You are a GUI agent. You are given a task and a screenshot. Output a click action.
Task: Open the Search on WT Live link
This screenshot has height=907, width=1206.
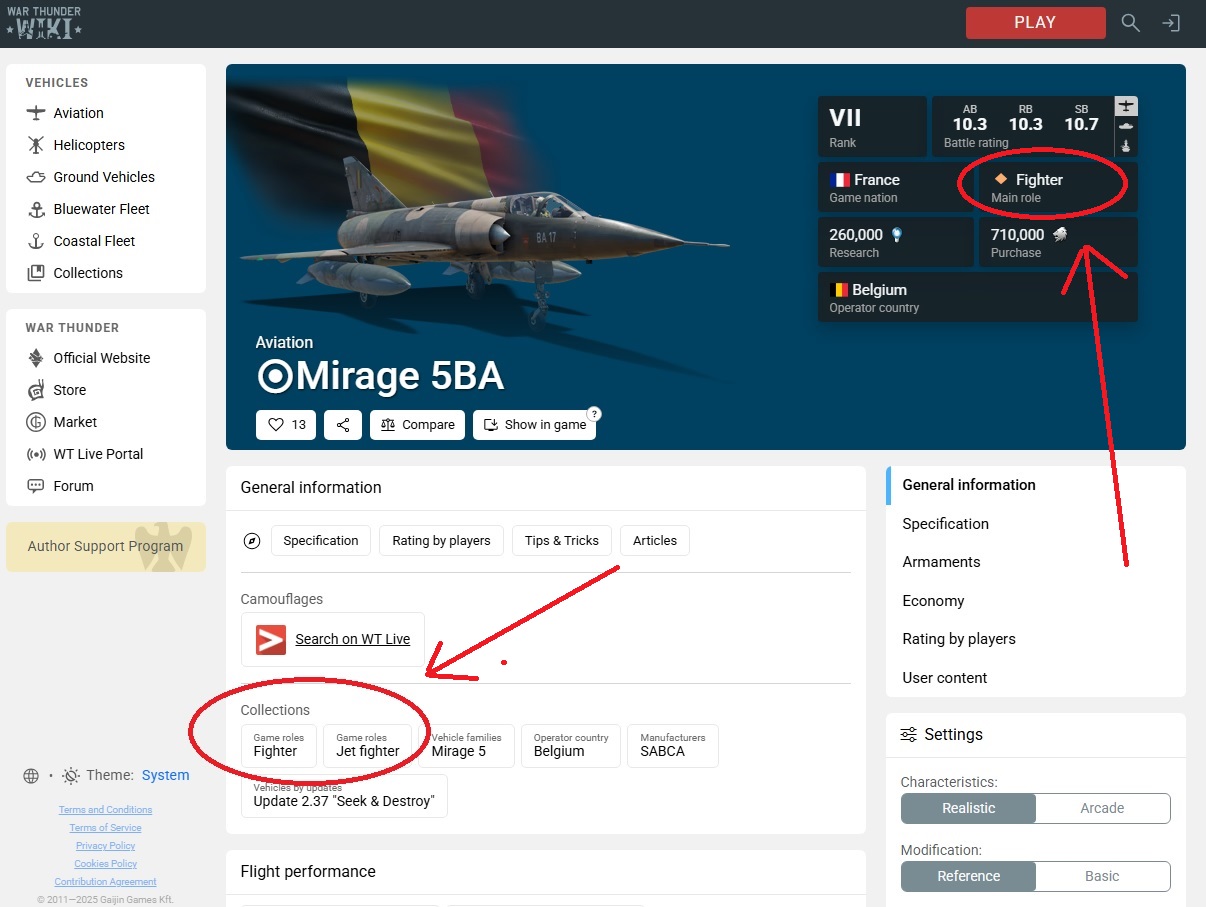[x=333, y=639]
